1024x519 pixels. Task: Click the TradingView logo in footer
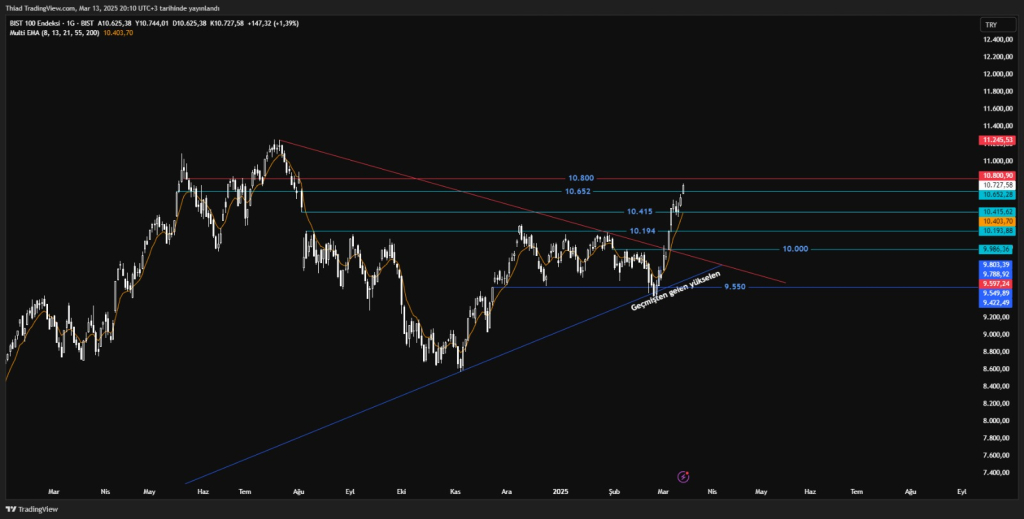[31, 509]
